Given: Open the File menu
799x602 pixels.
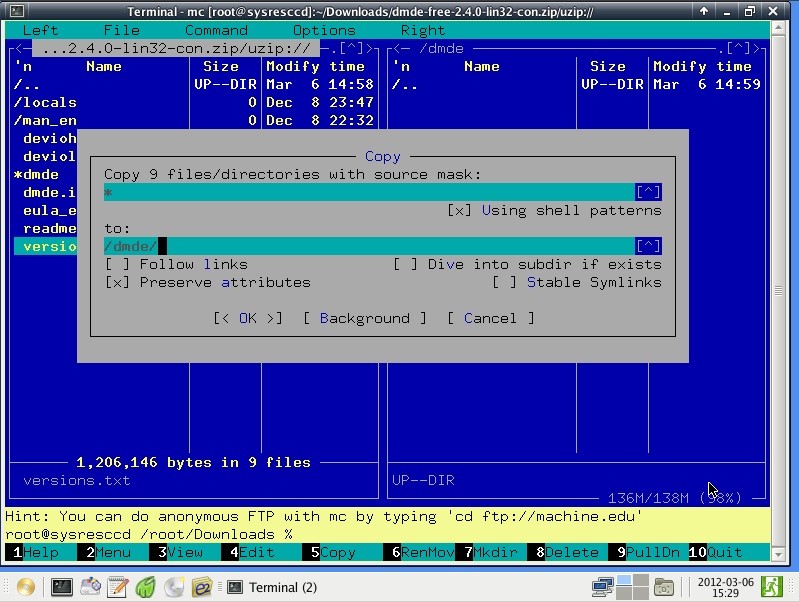Looking at the screenshot, I should pyautogui.click(x=121, y=31).
